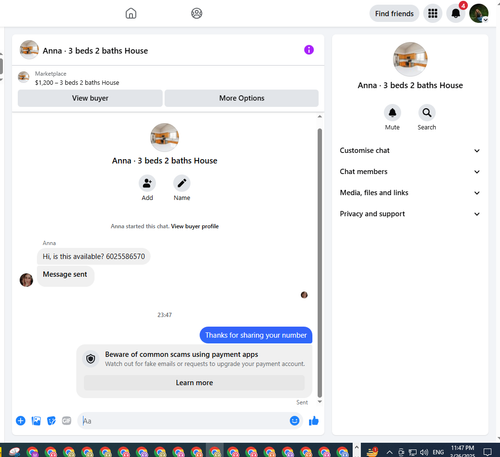Expand Privacy and support section
Viewport: 500px width, 457px height.
(410, 214)
